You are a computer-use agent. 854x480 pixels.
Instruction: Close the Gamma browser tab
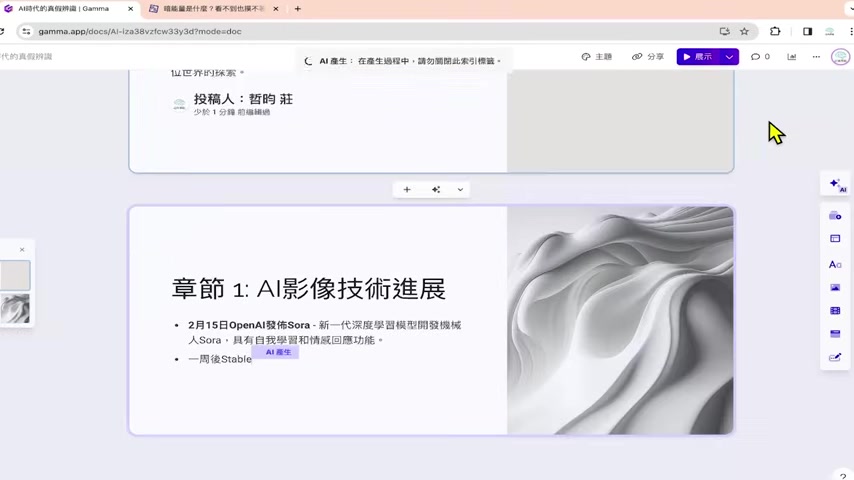[130, 9]
